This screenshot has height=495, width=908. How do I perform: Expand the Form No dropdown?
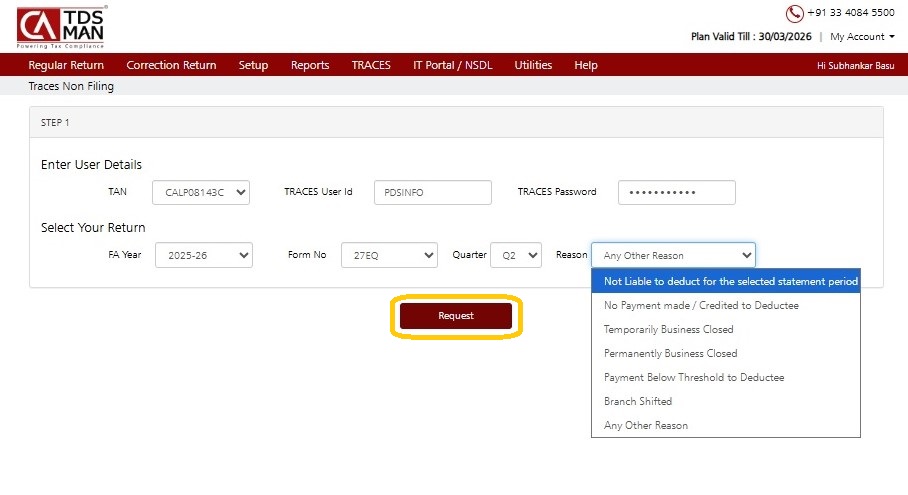click(x=389, y=255)
